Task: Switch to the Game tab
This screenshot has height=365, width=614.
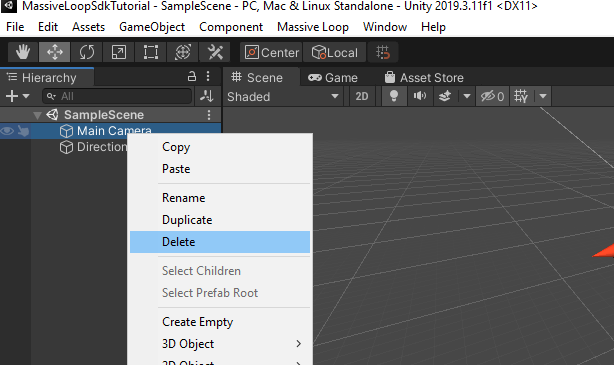Action: point(333,78)
